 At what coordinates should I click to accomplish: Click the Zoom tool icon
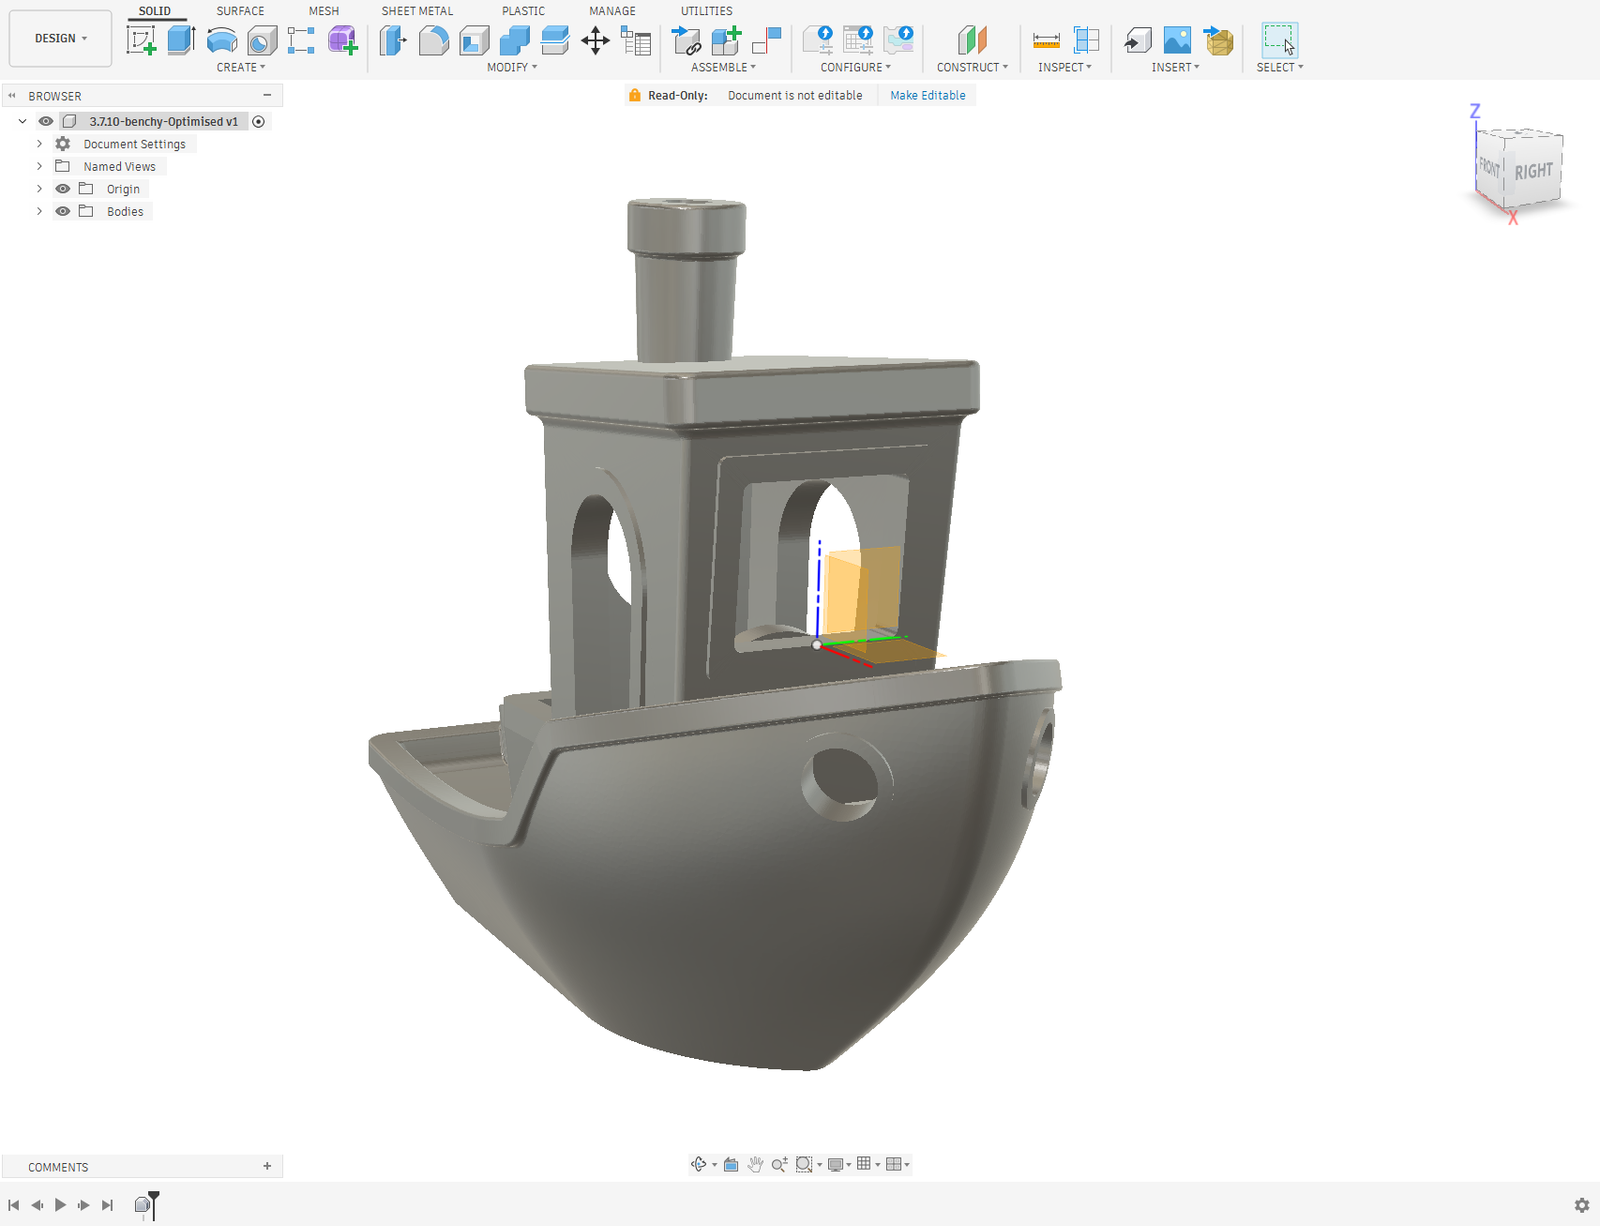click(x=779, y=1164)
